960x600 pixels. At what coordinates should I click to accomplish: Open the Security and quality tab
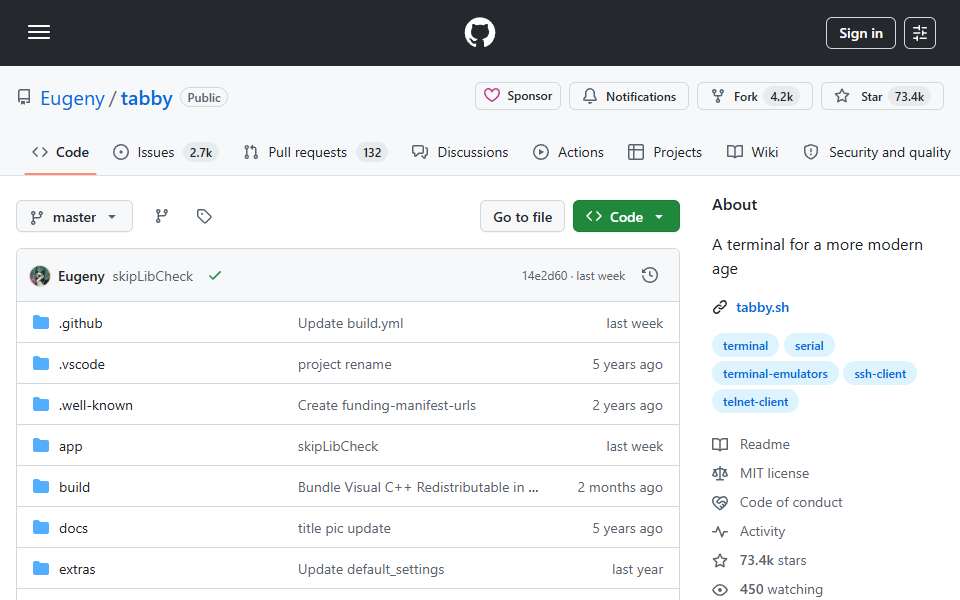coord(877,152)
